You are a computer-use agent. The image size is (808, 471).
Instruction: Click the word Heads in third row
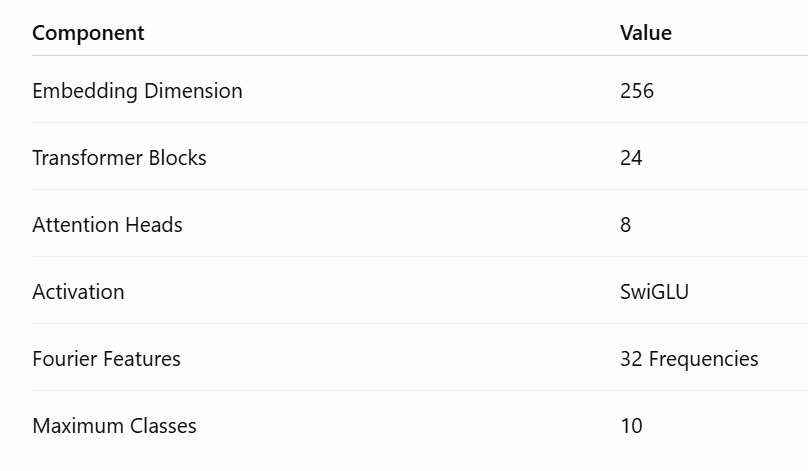coord(154,225)
